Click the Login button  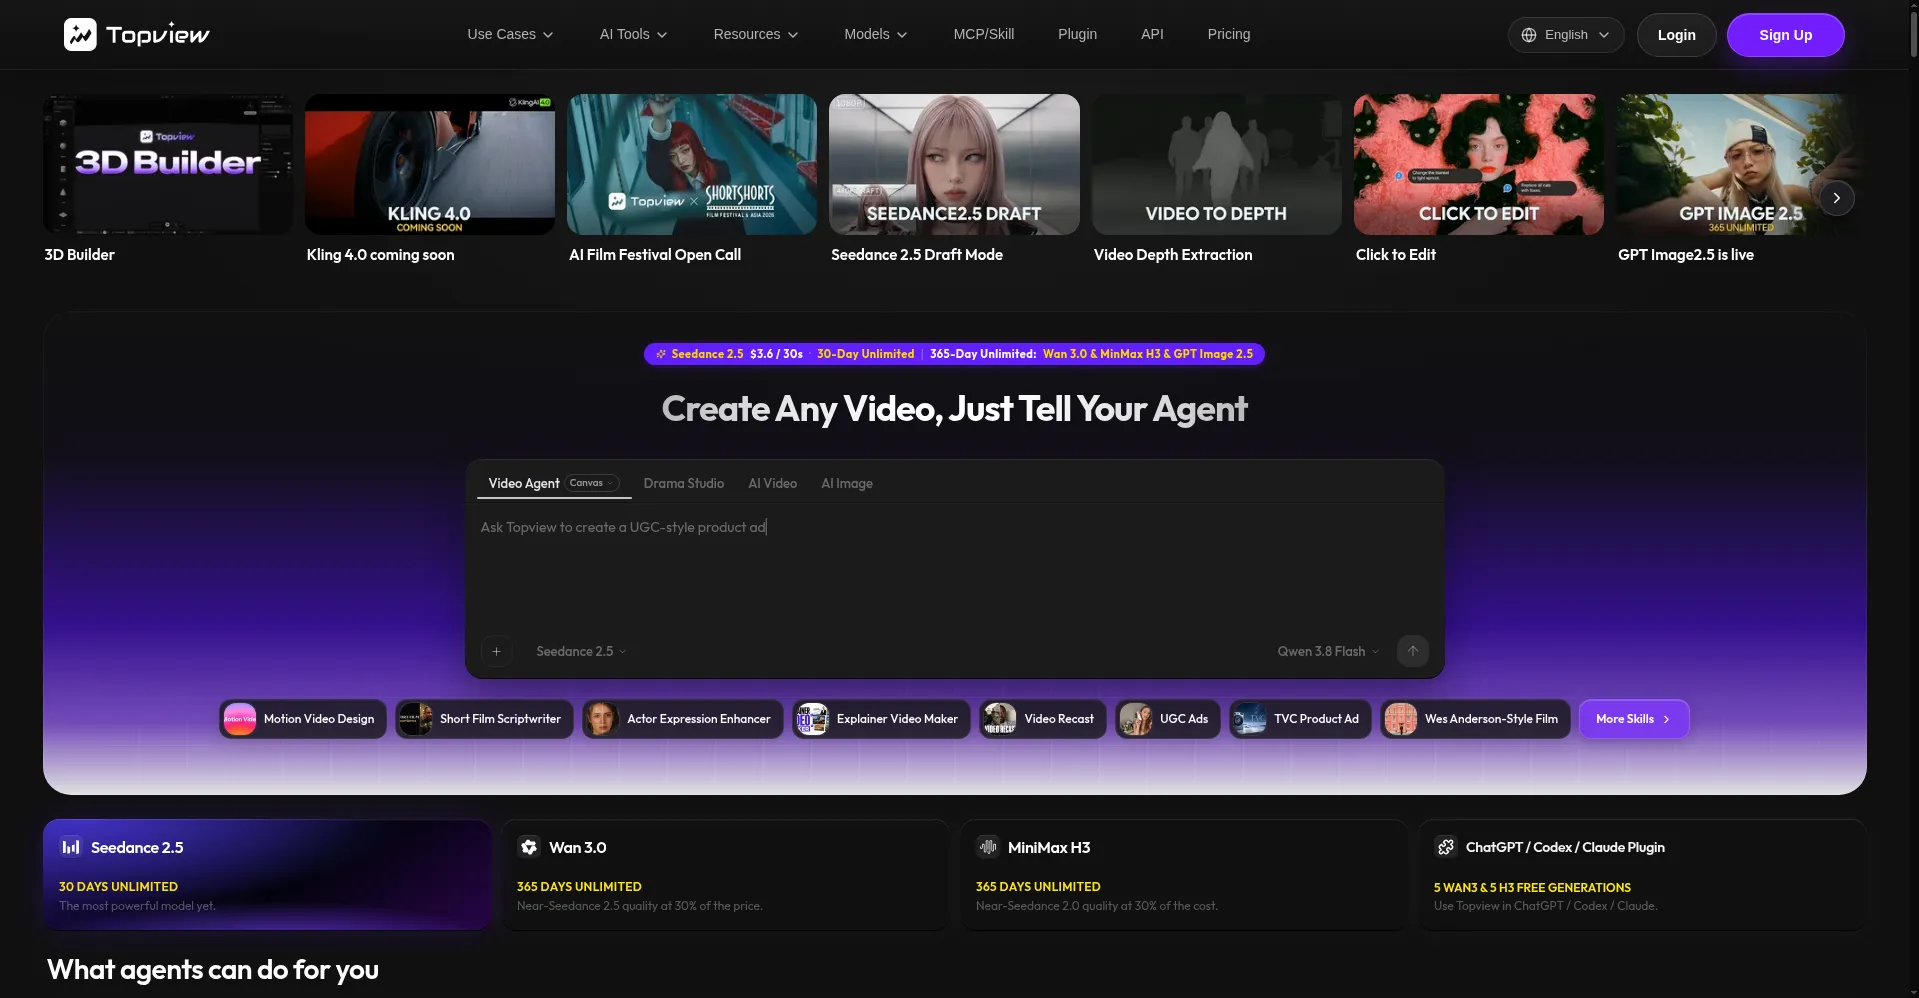[x=1677, y=35]
